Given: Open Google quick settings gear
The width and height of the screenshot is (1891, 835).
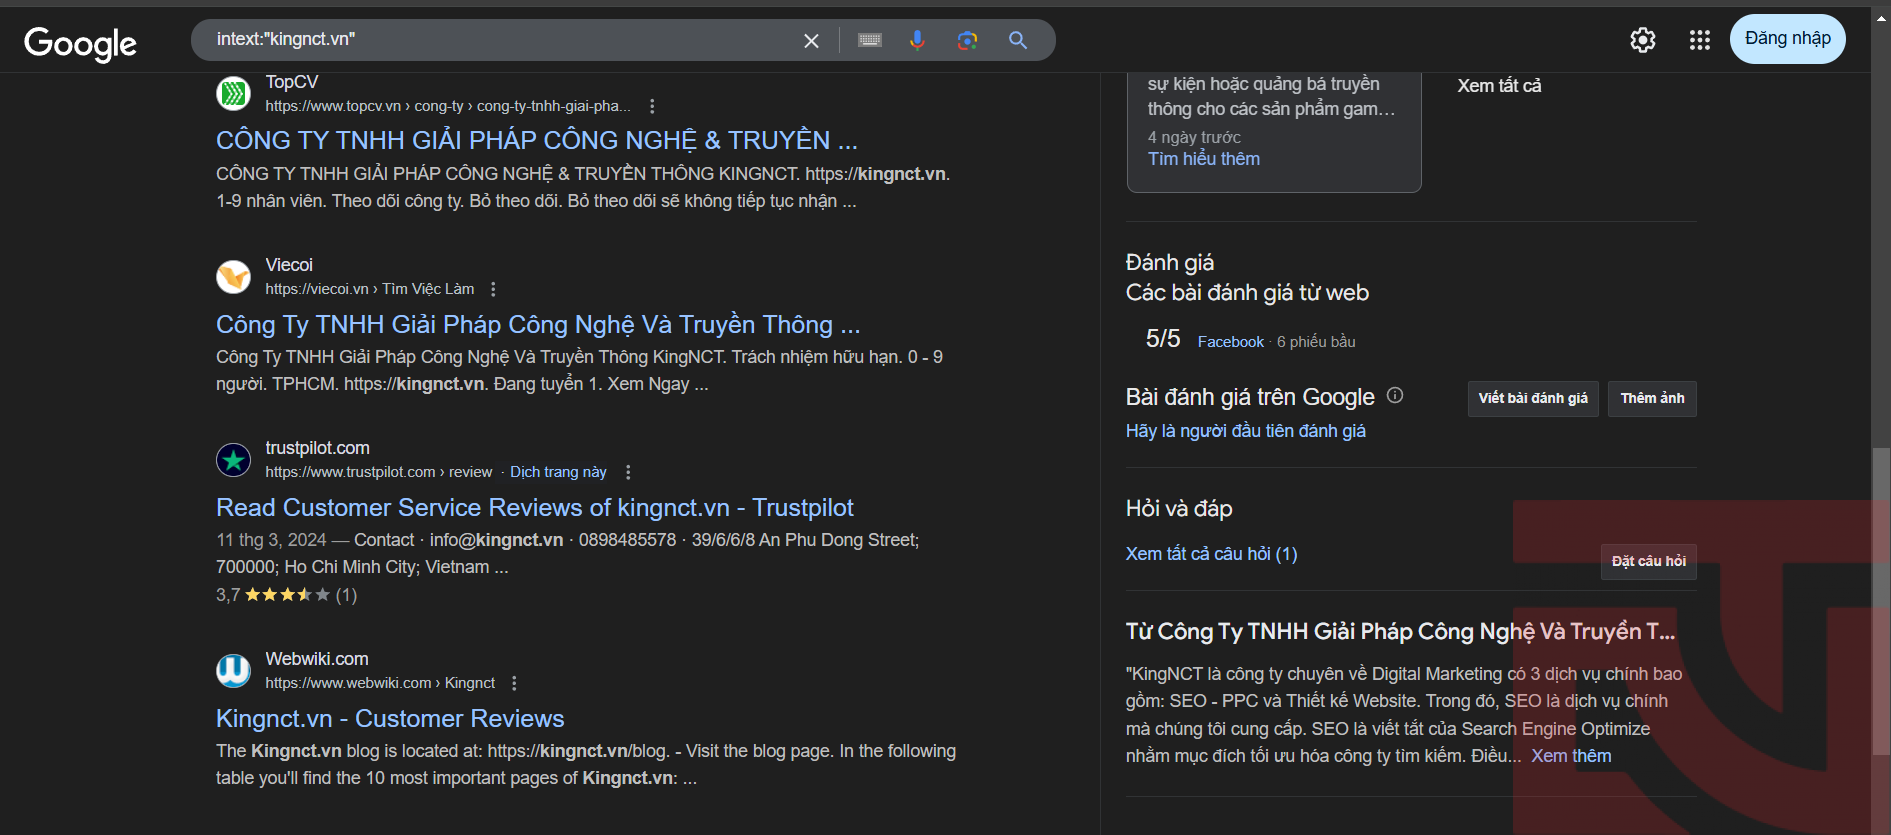Looking at the screenshot, I should coord(1643,40).
